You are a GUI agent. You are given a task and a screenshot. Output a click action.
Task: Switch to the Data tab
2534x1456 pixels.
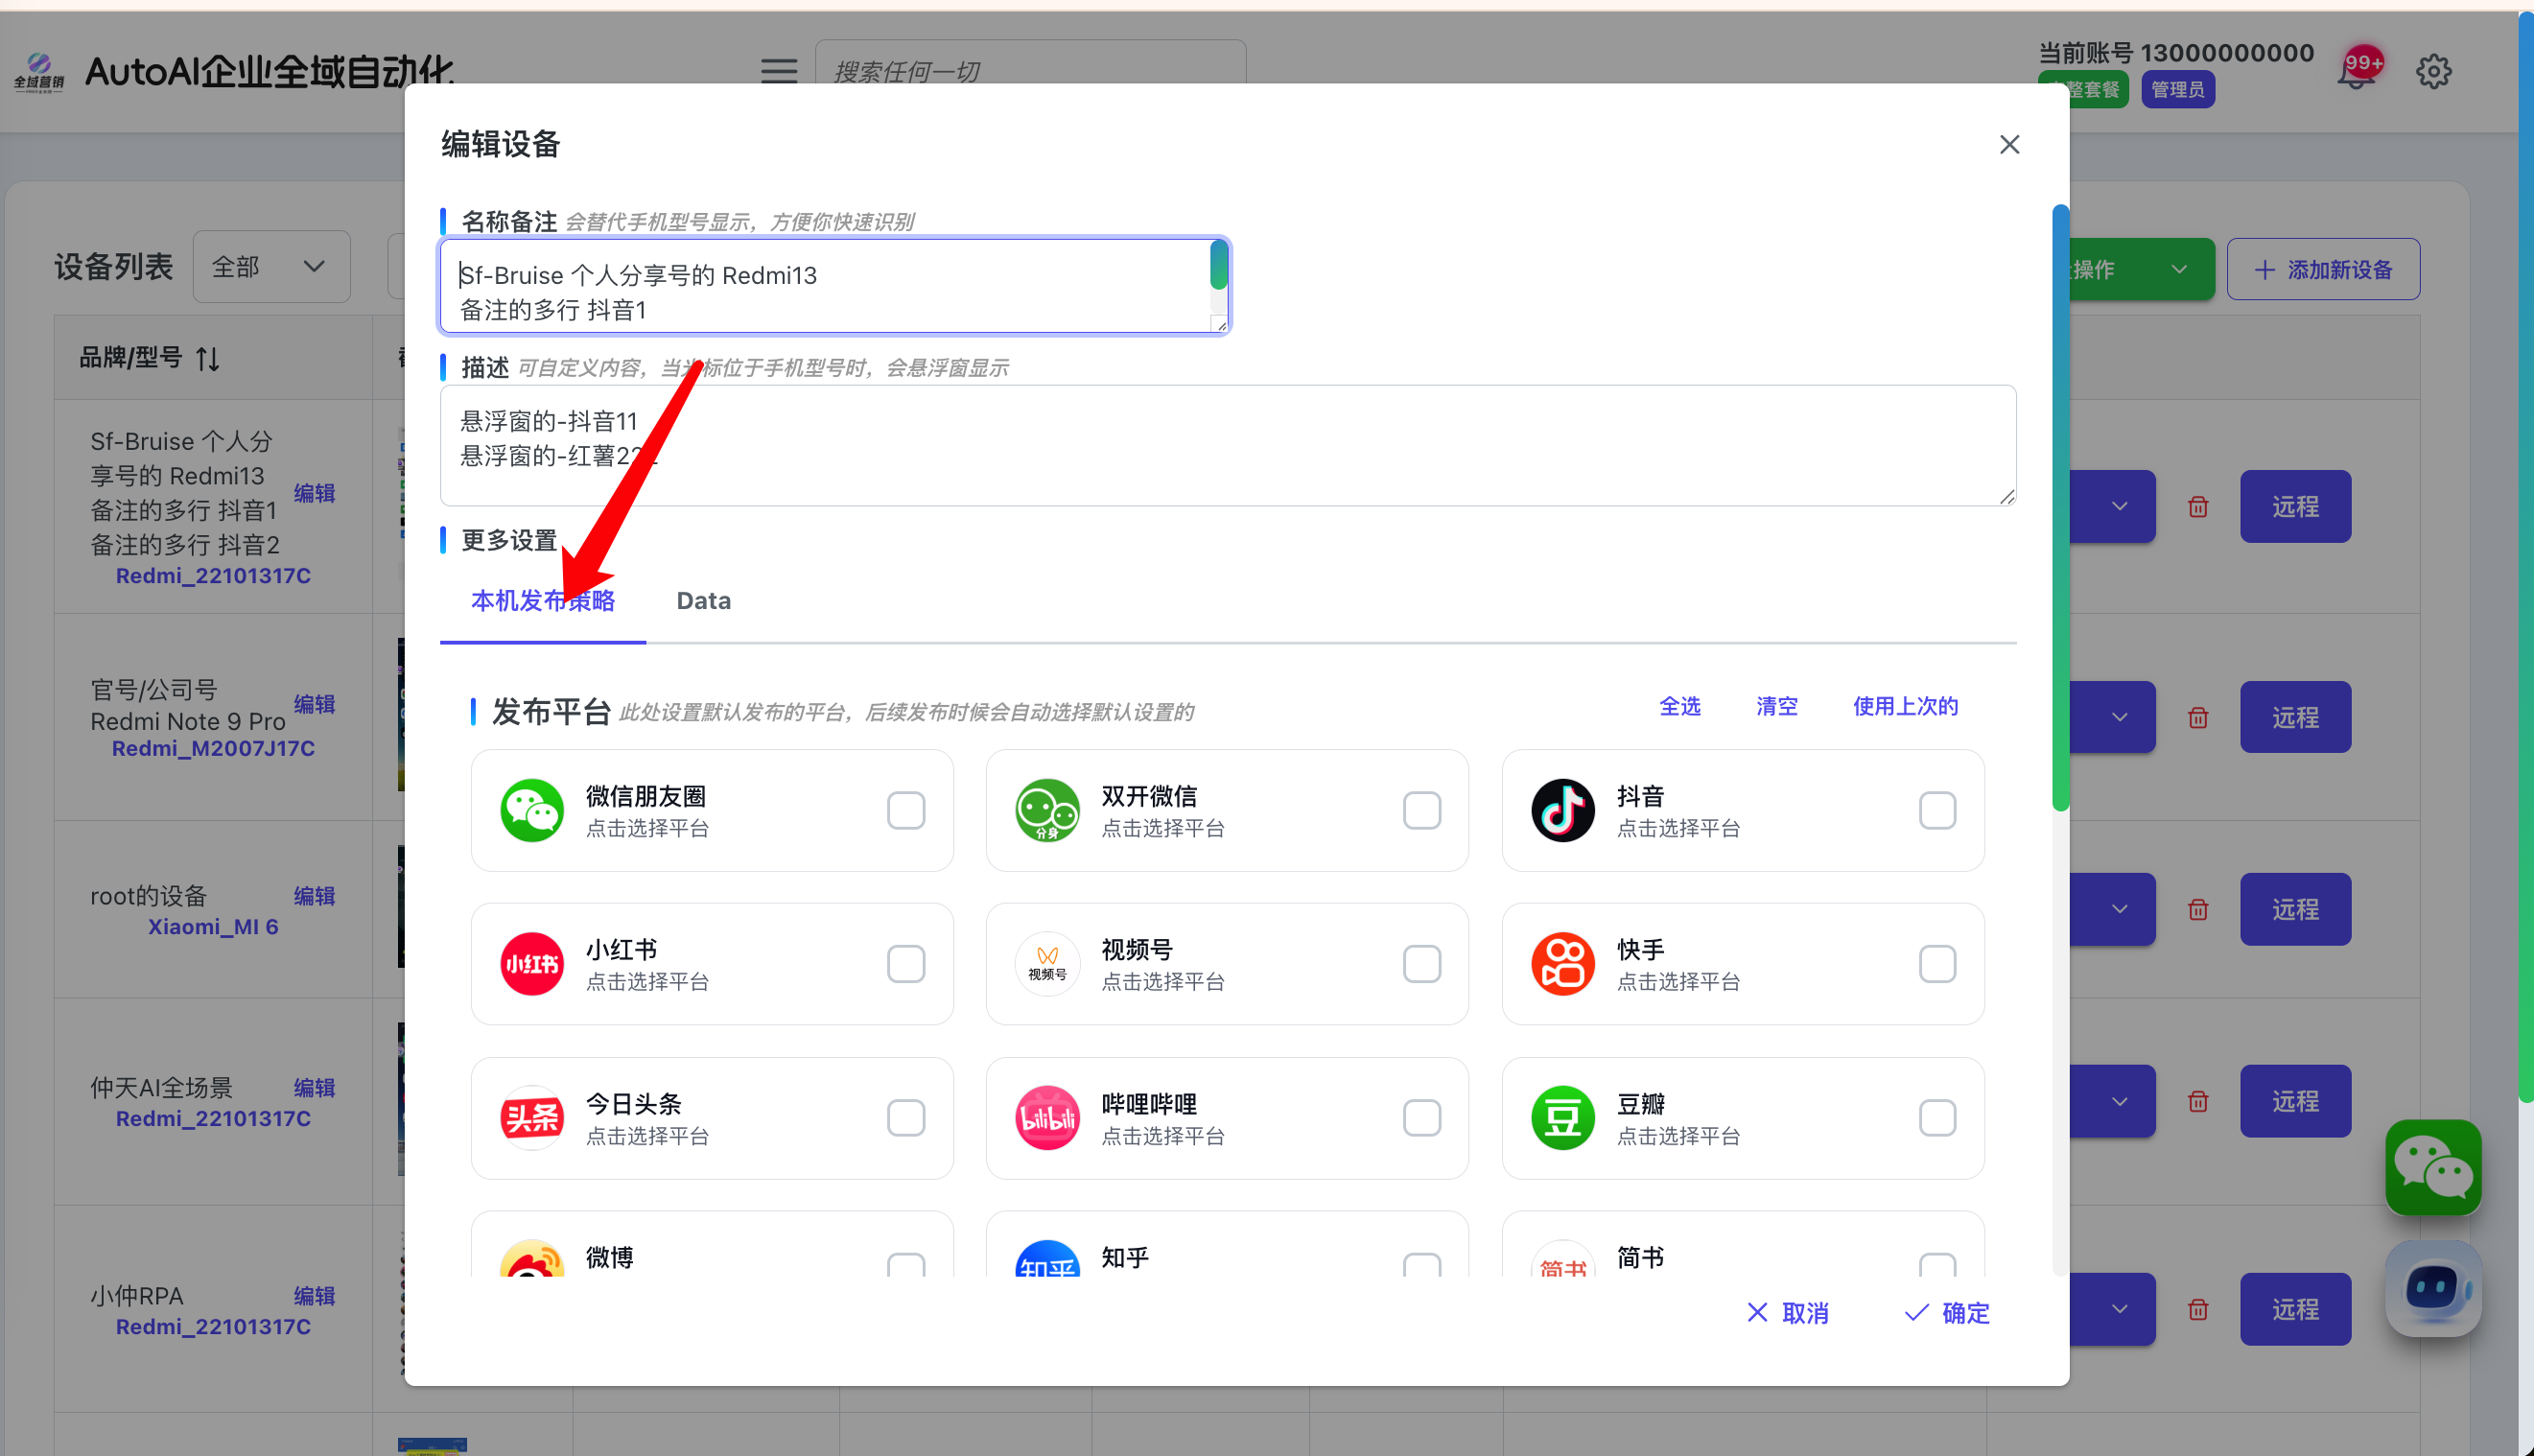click(703, 600)
